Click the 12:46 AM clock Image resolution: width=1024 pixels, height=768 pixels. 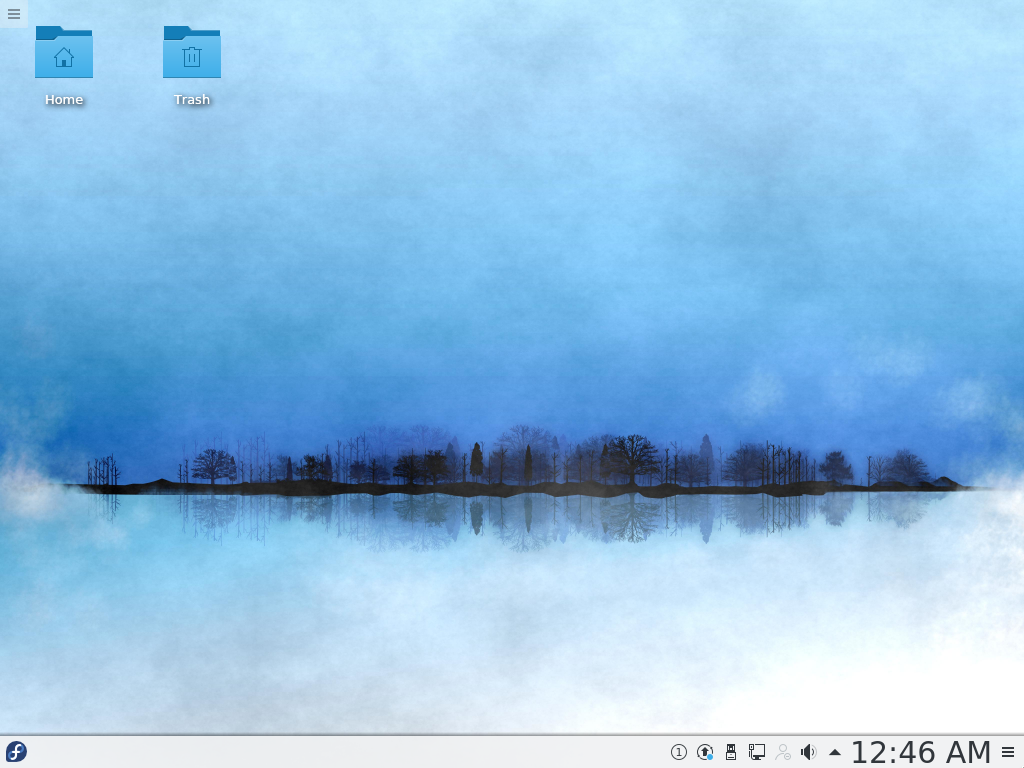(x=921, y=752)
